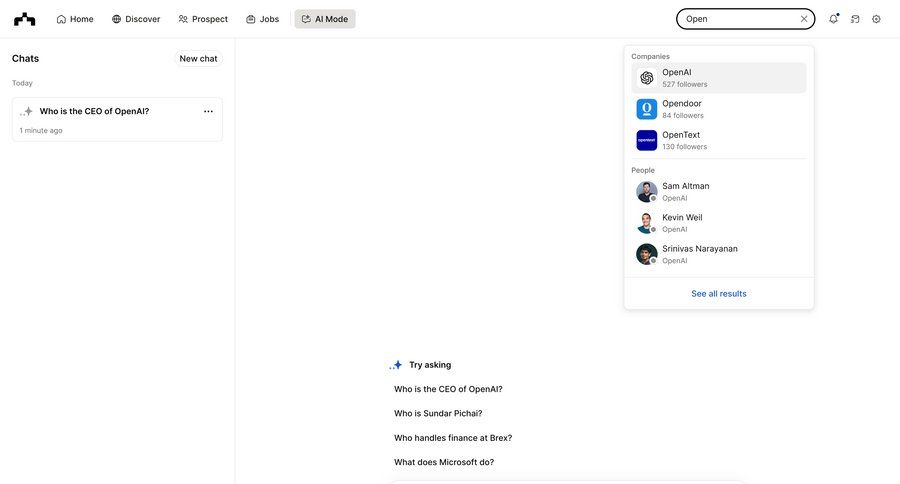Ask suggested 'Who is Sundar Pichai?' prompt
The width and height of the screenshot is (900, 484).
click(438, 413)
